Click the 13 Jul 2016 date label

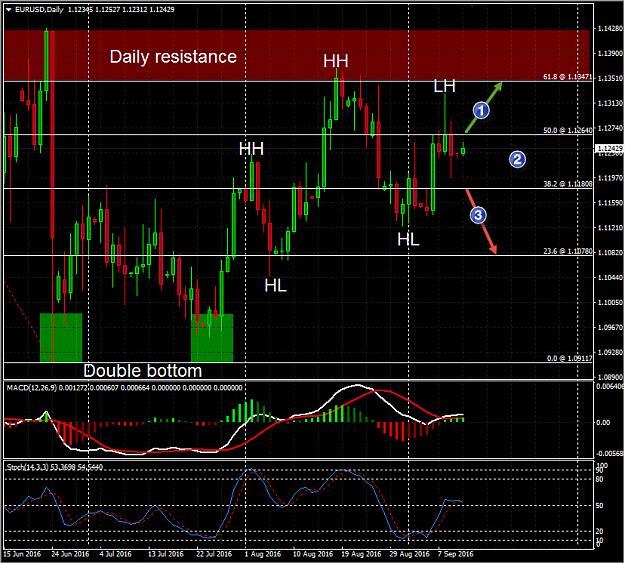166,554
